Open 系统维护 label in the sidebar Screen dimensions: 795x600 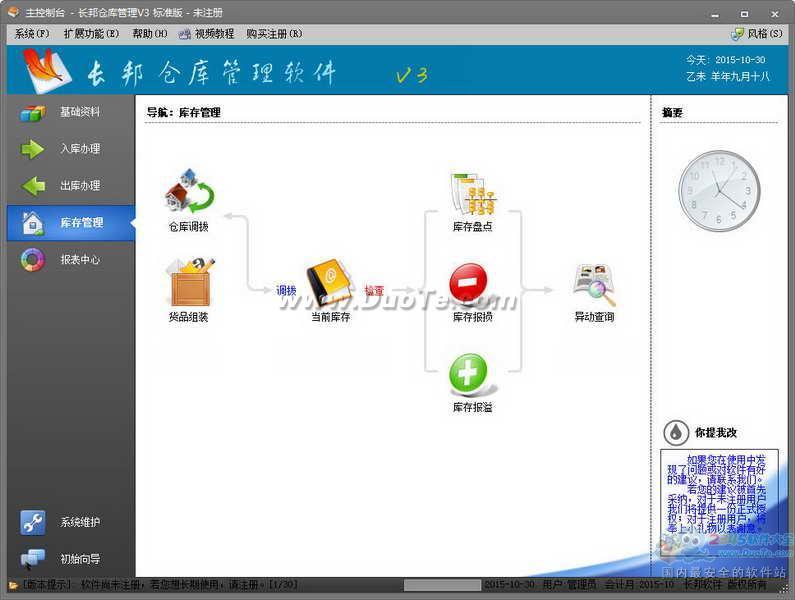pos(80,522)
